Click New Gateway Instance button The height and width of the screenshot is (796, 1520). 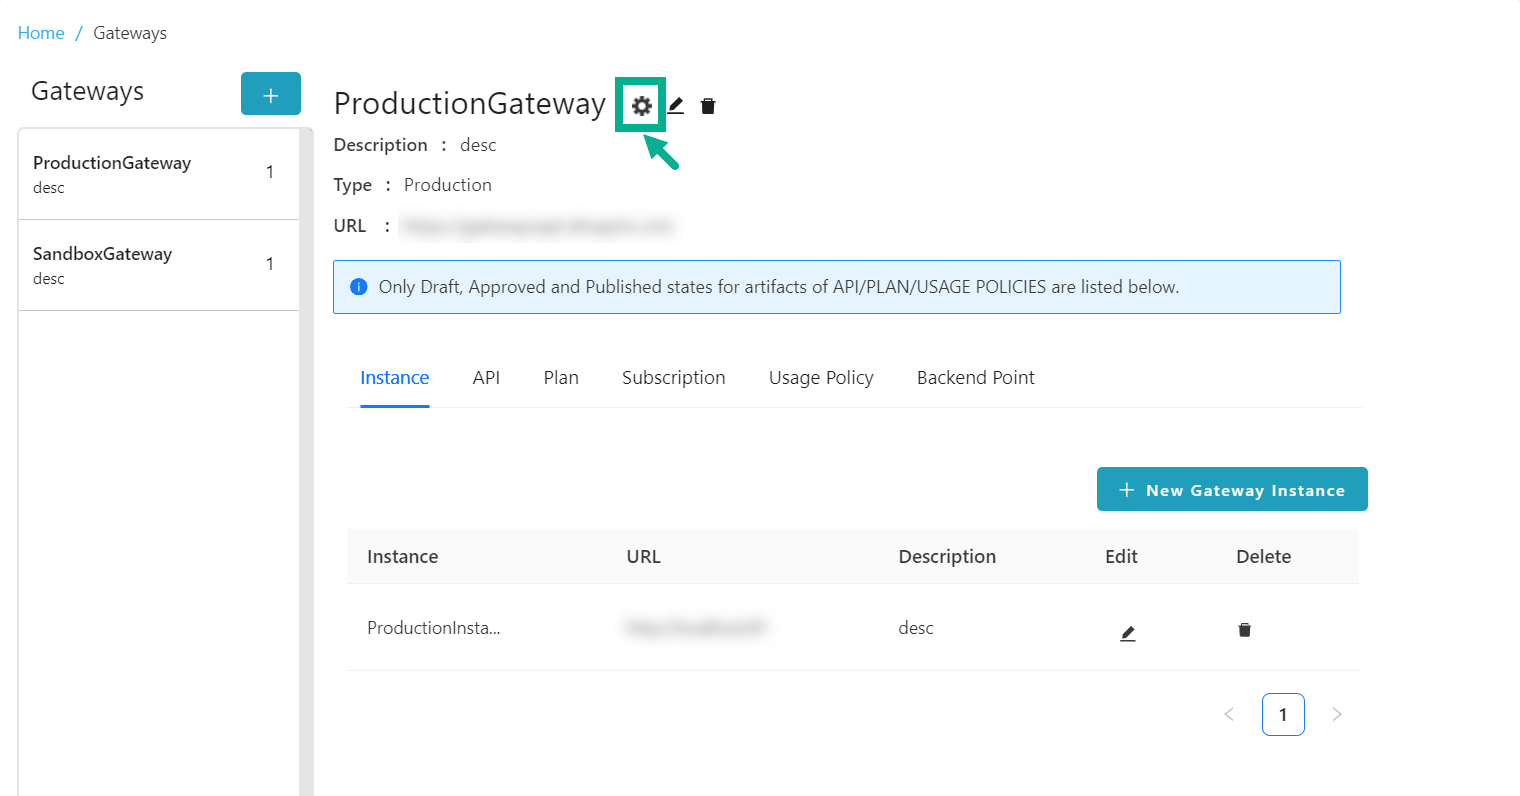pyautogui.click(x=1232, y=489)
